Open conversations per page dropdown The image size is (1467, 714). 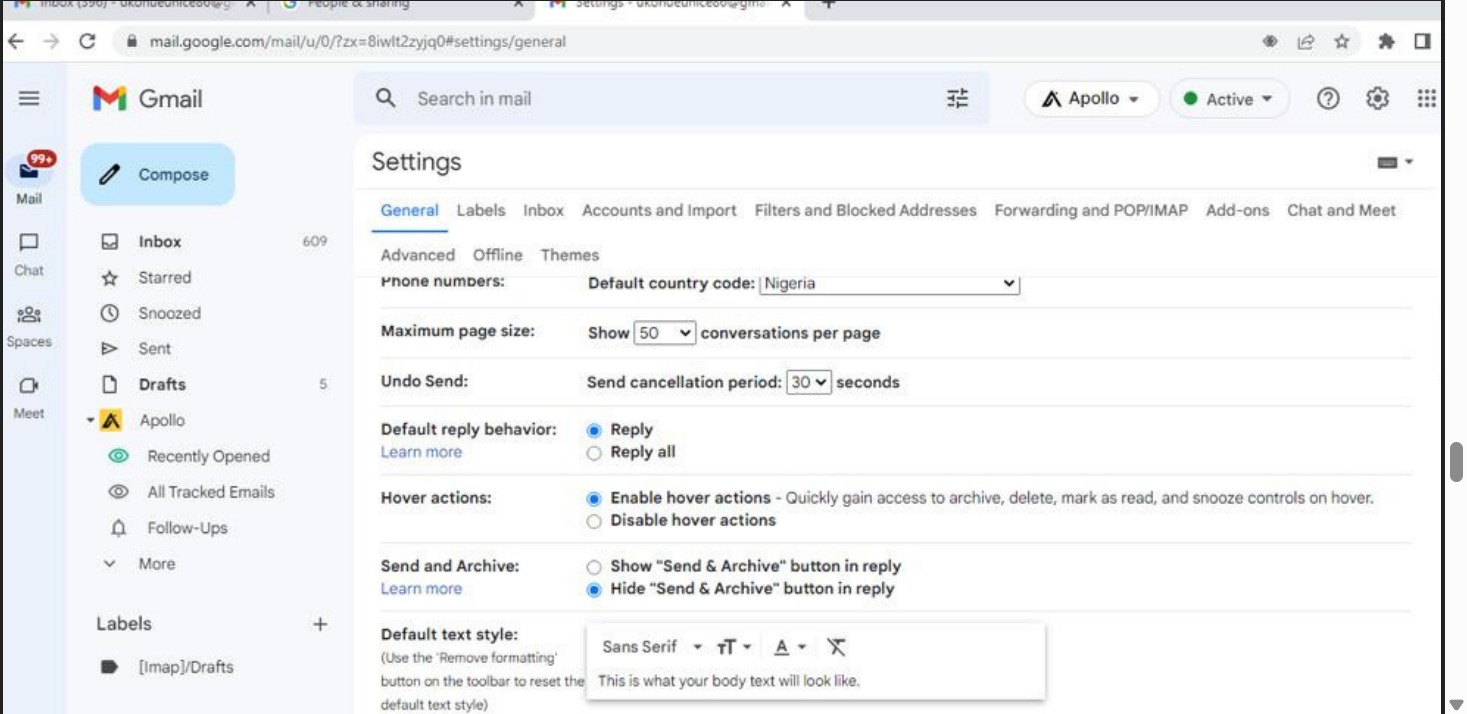pyautogui.click(x=665, y=333)
